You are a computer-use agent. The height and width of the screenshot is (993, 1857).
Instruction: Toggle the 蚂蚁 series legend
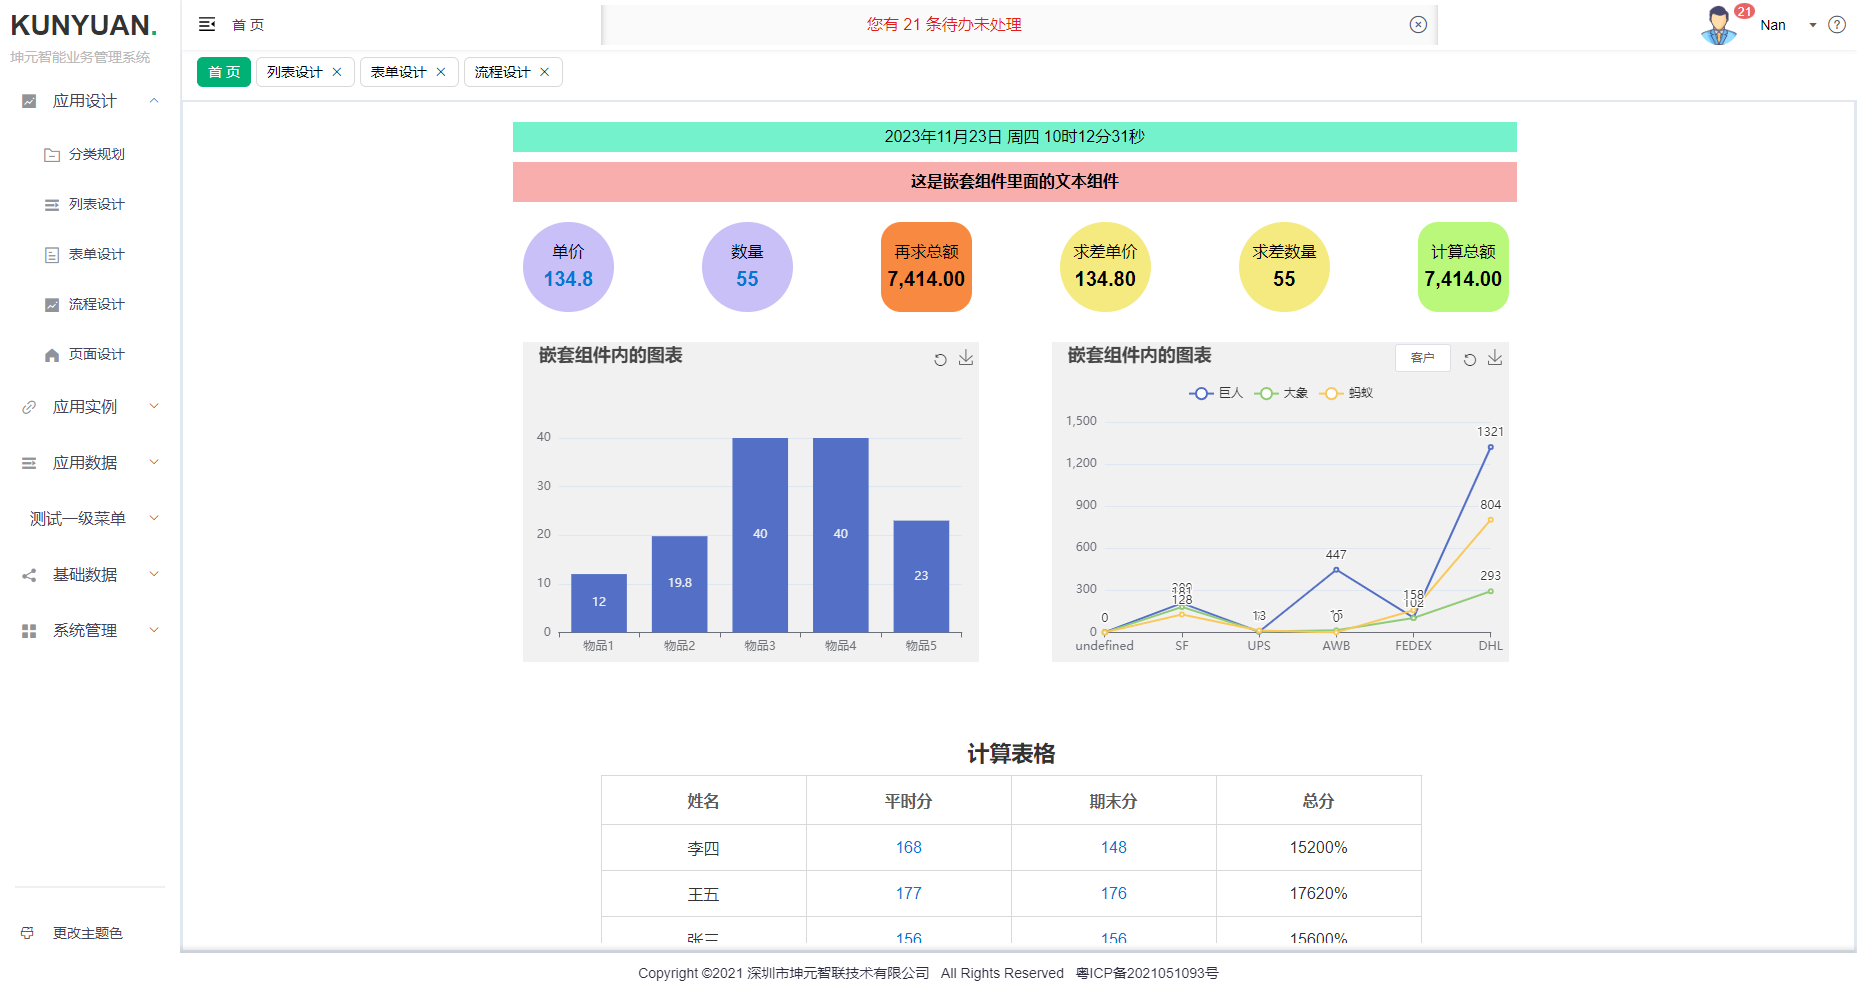pos(1346,393)
